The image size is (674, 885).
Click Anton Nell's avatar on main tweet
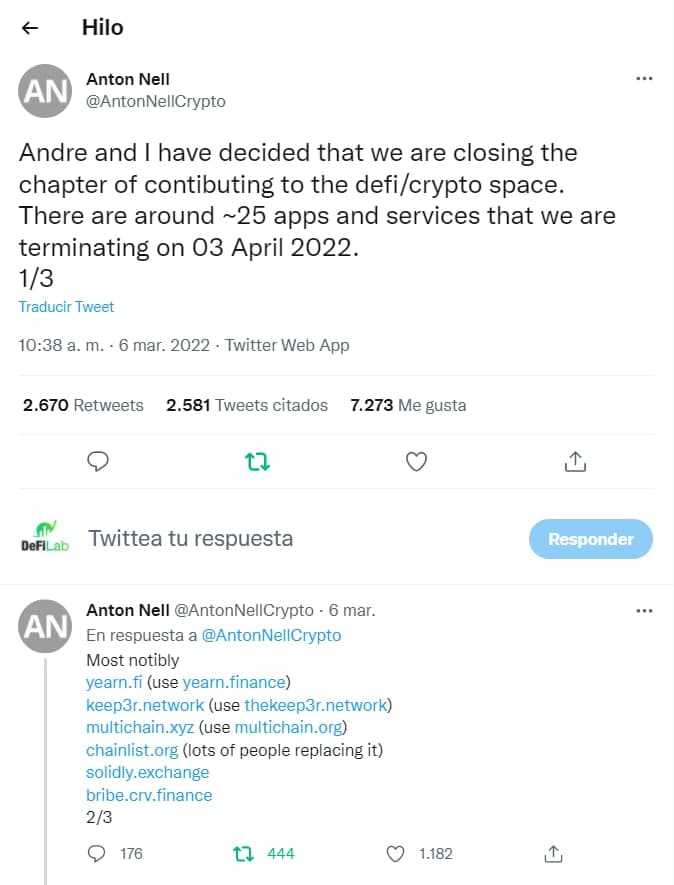pos(45,91)
